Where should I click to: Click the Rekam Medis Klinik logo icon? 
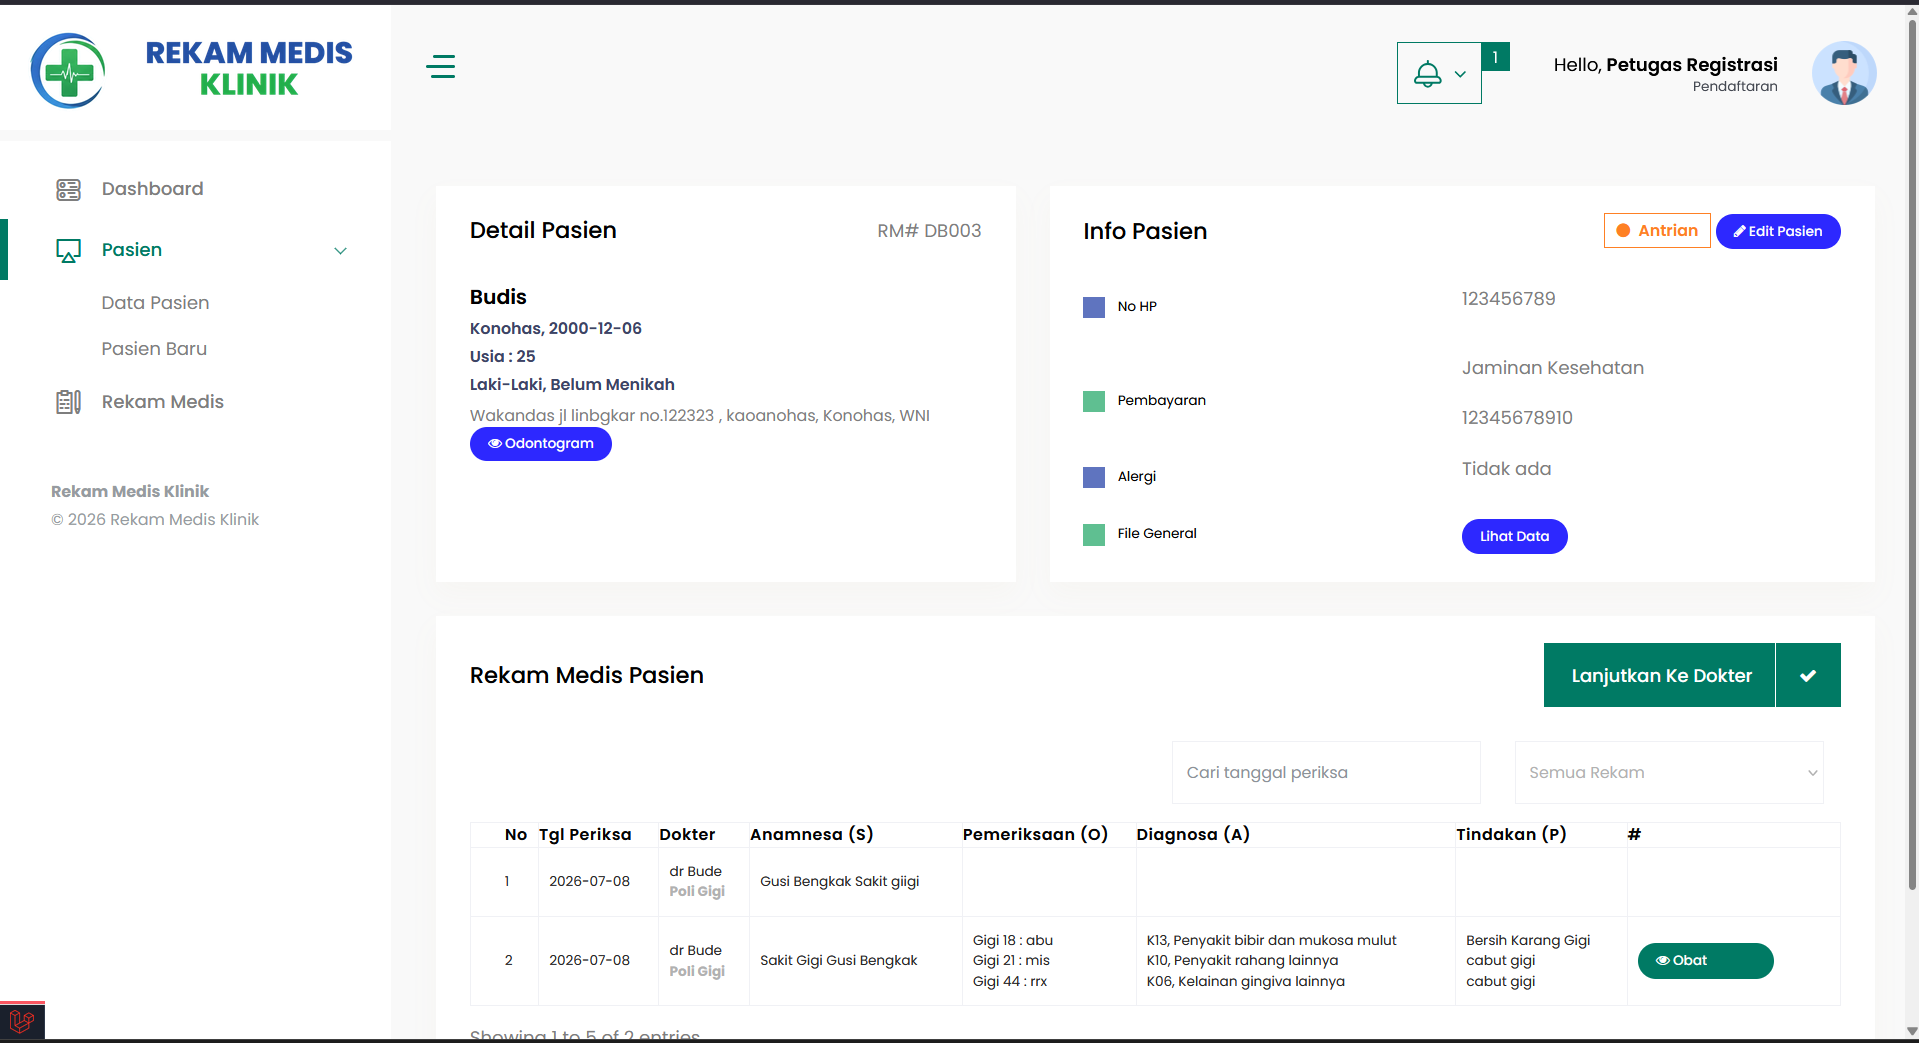click(x=68, y=71)
